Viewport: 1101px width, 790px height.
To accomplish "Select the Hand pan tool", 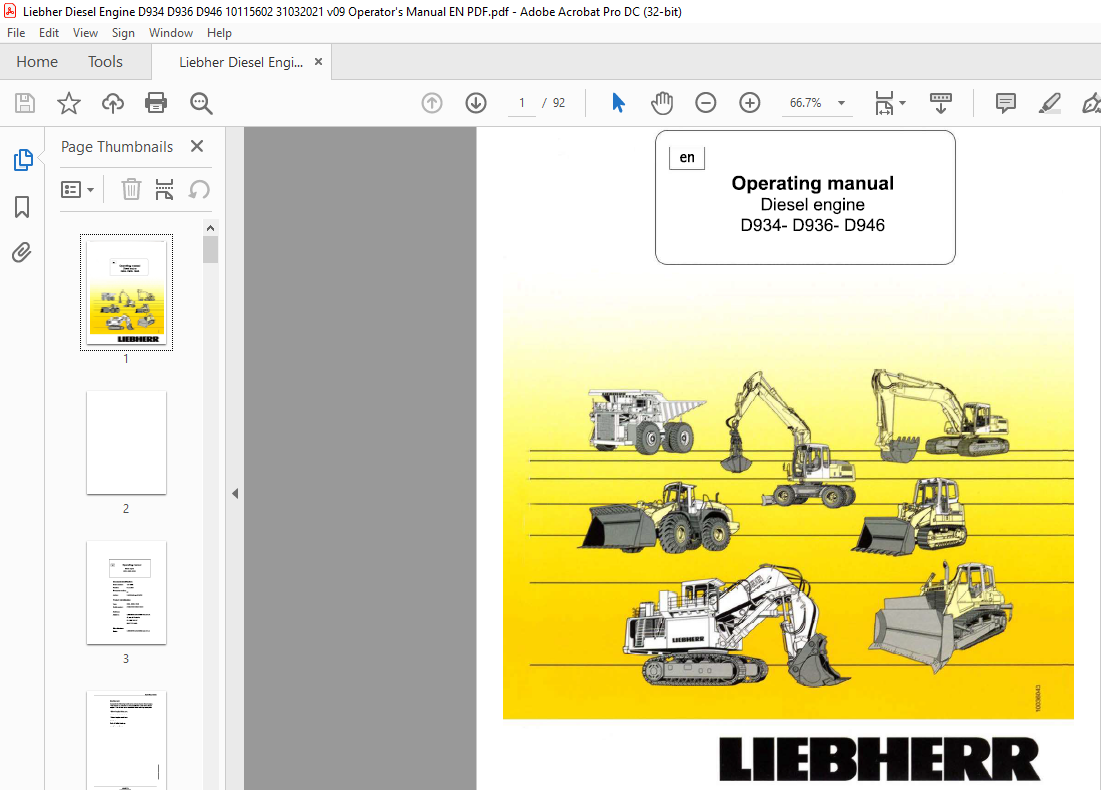I will click(x=661, y=103).
